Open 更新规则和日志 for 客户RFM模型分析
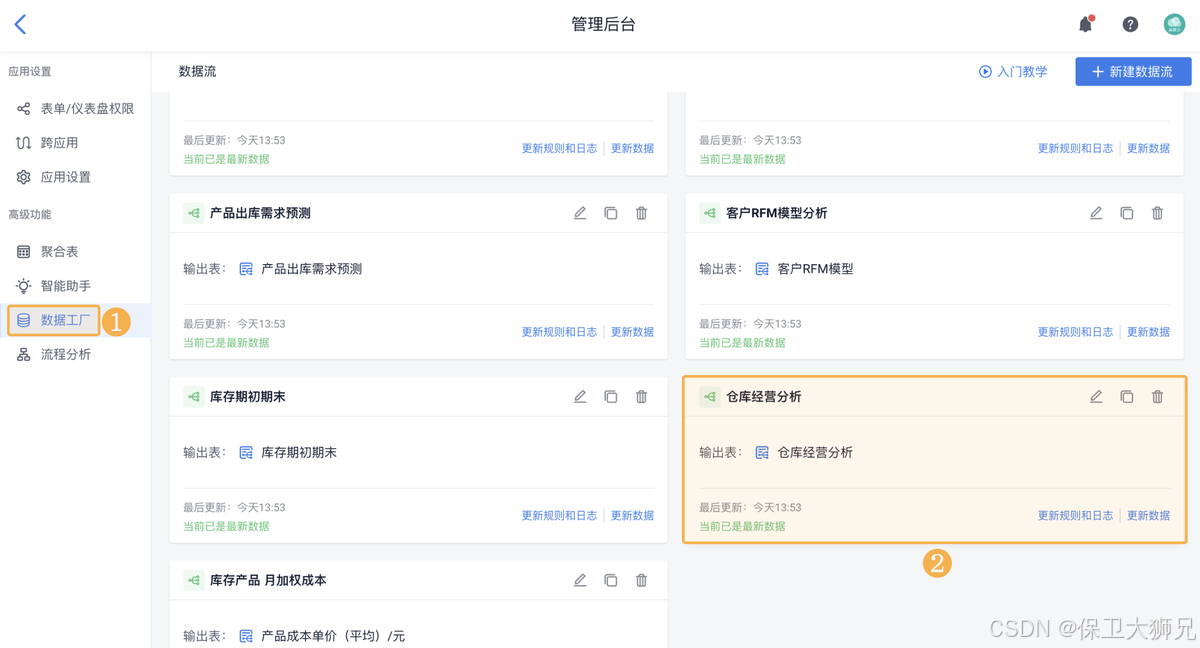The height and width of the screenshot is (648, 1200). [1075, 332]
